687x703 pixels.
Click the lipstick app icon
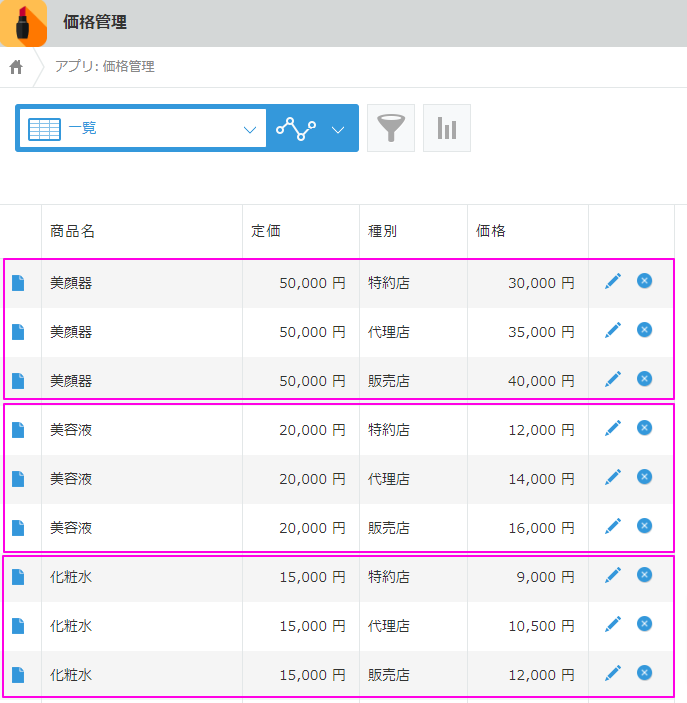tap(23, 23)
